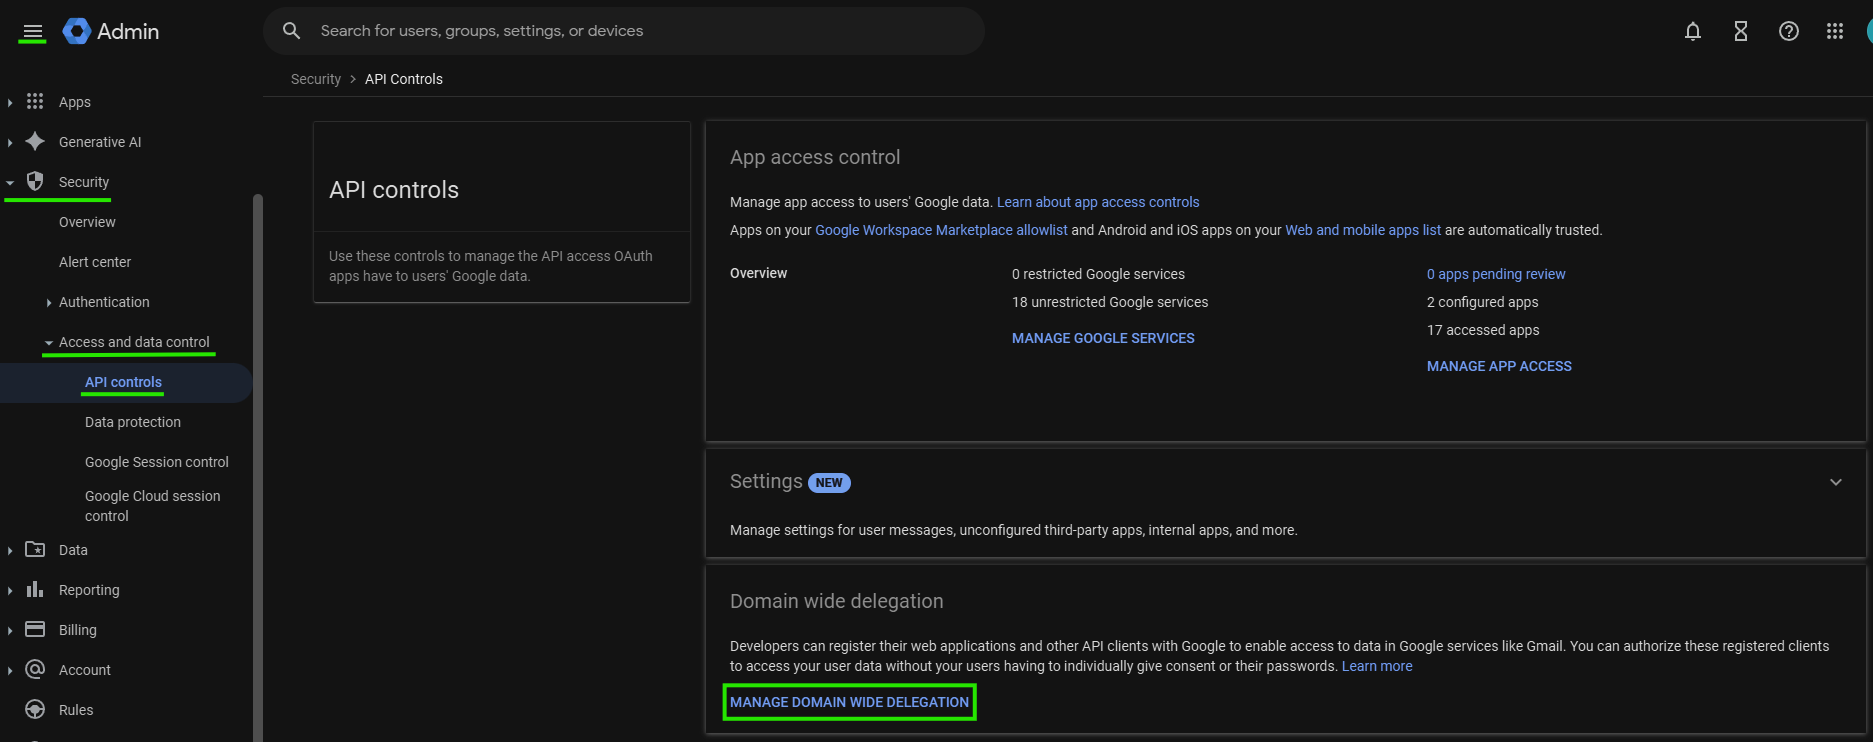Expand the Settings panel chevron
This screenshot has width=1873, height=742.
[1836, 482]
